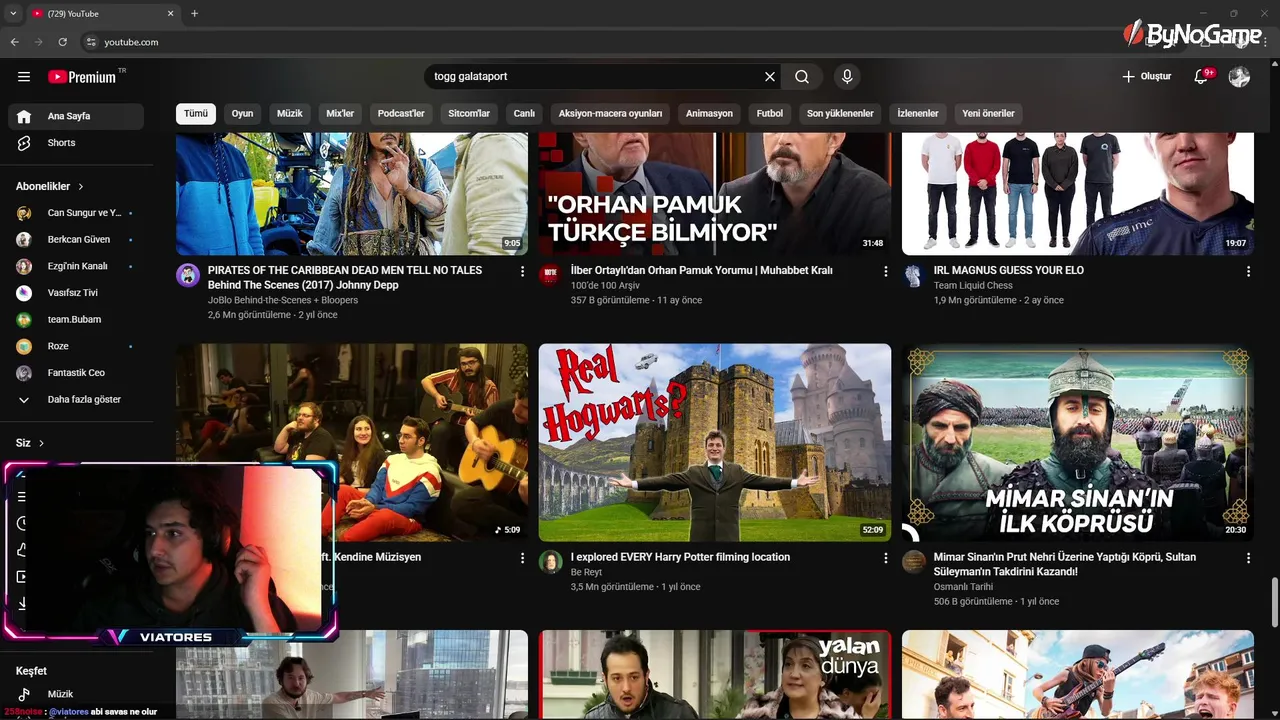Play Pirates of the Caribbean thumbnail
This screenshot has width=1280, height=720.
(352, 194)
